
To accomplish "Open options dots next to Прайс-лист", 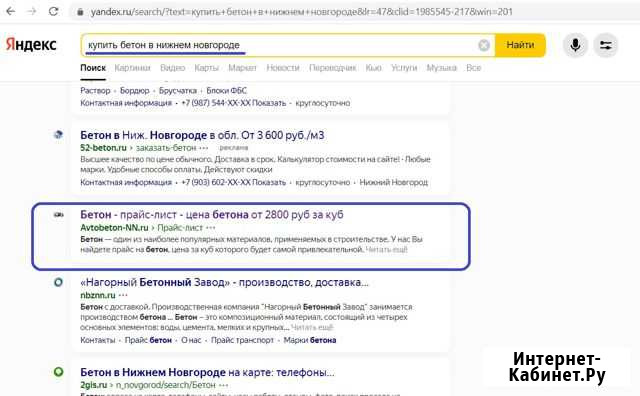I will pyautogui.click(x=211, y=228).
